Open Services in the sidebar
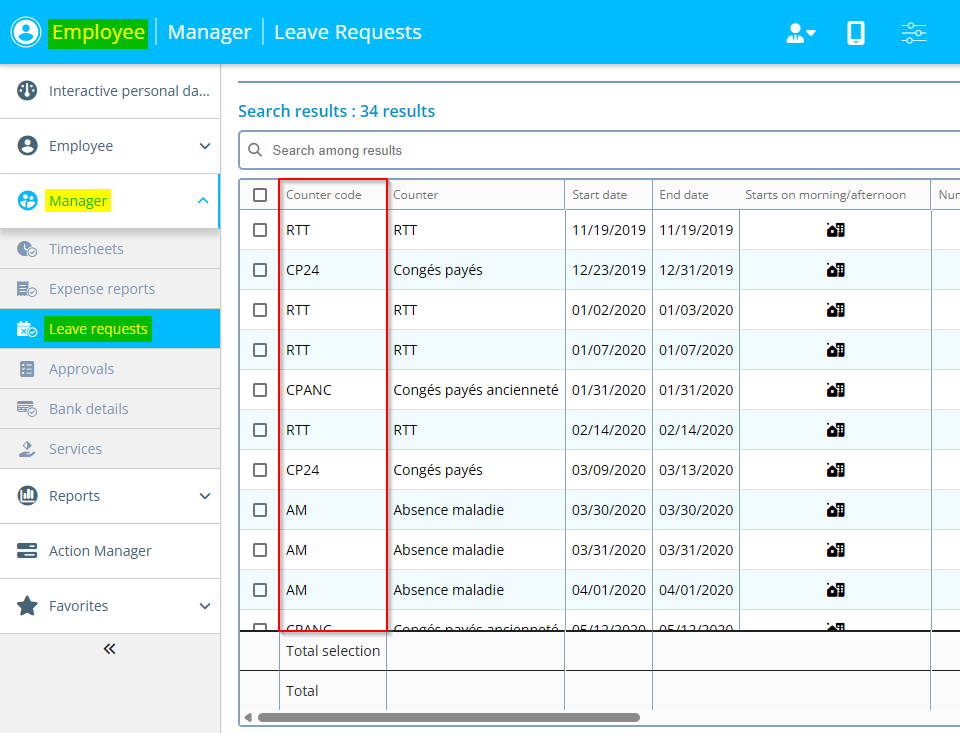The height and width of the screenshot is (733, 960). tap(75, 449)
